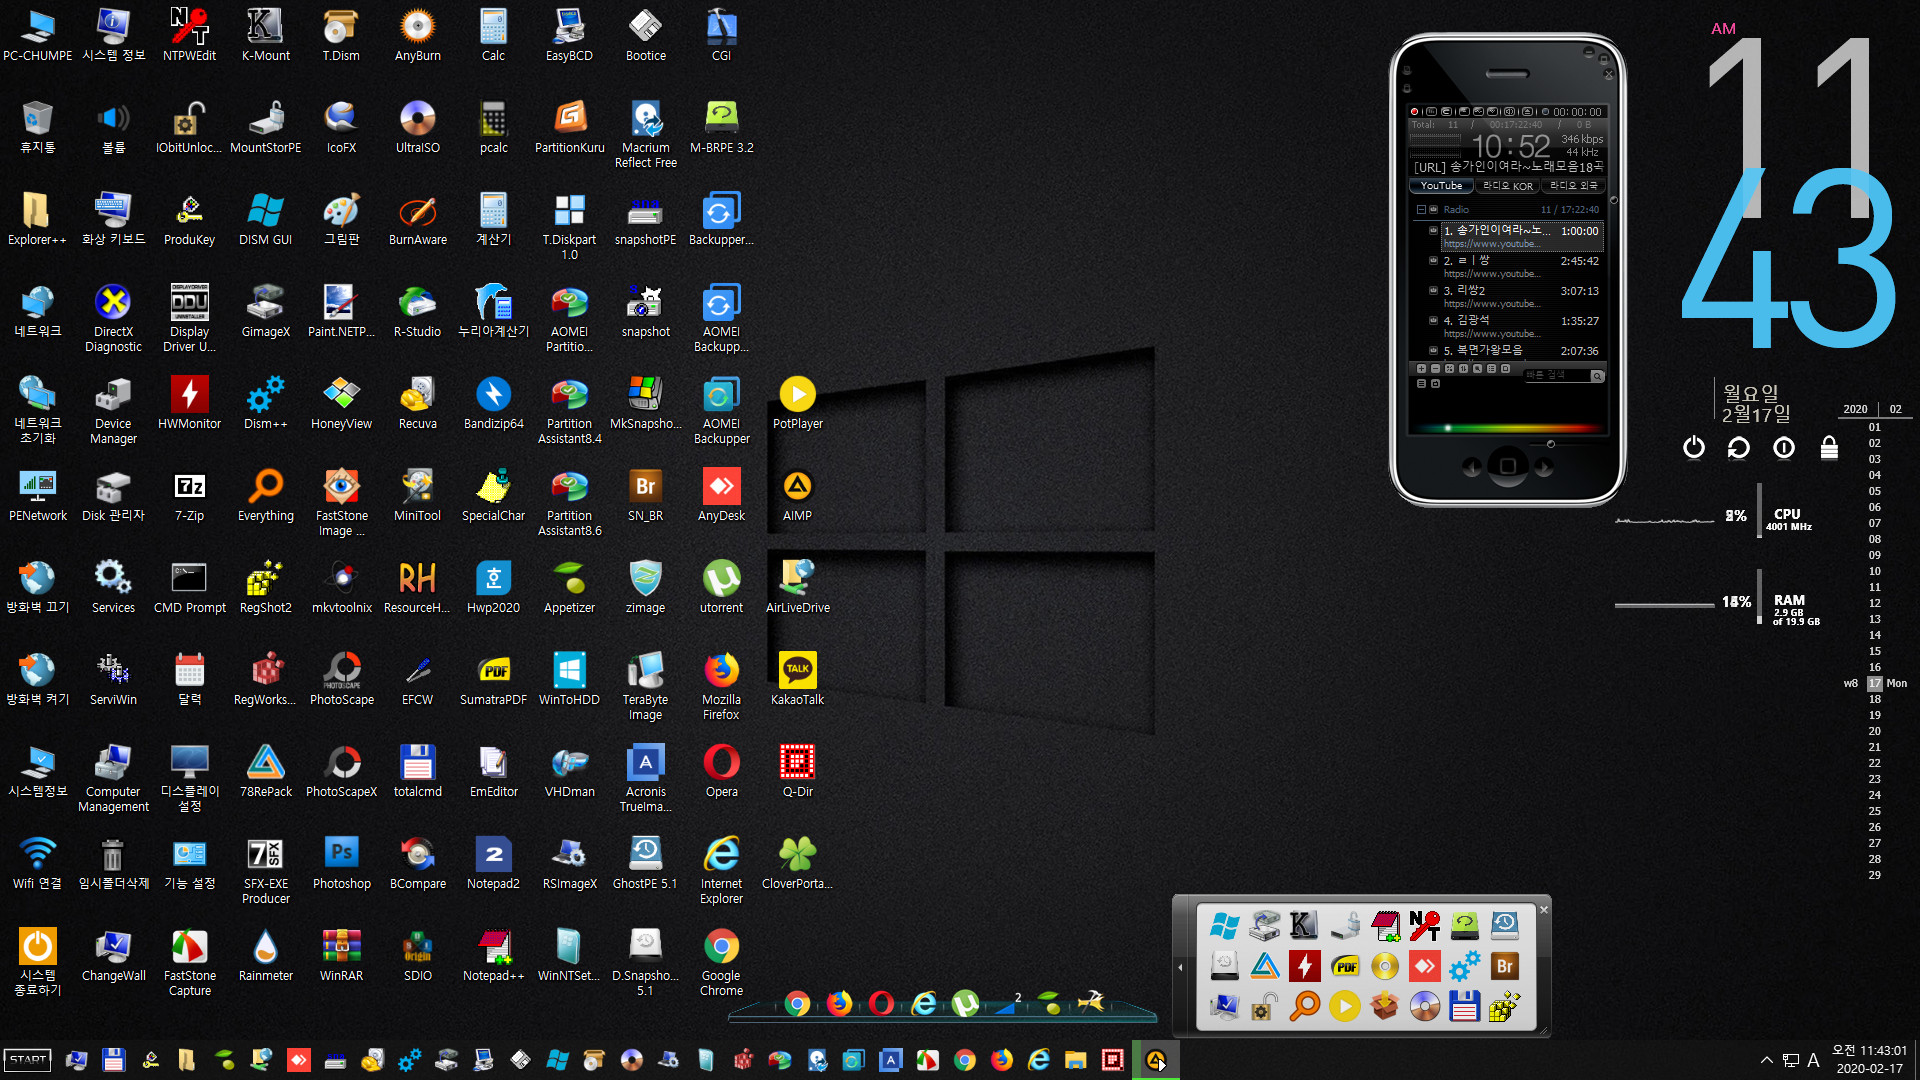Launch K-Mount from the desktop
The image size is (1920, 1080).
(265, 36)
